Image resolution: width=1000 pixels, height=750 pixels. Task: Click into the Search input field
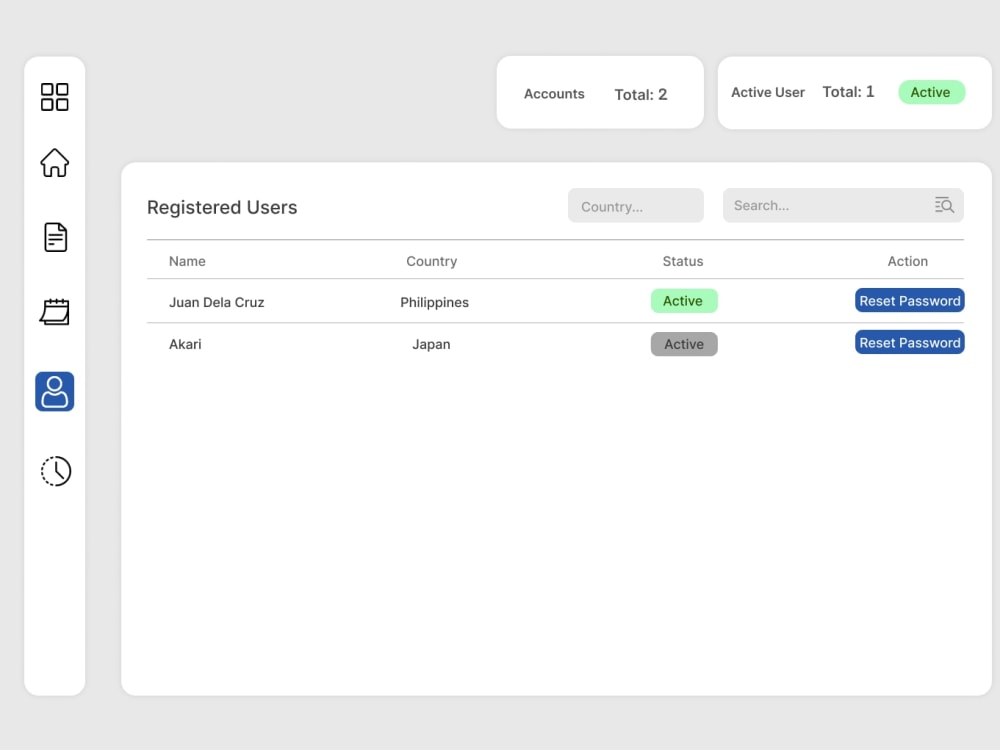point(843,205)
